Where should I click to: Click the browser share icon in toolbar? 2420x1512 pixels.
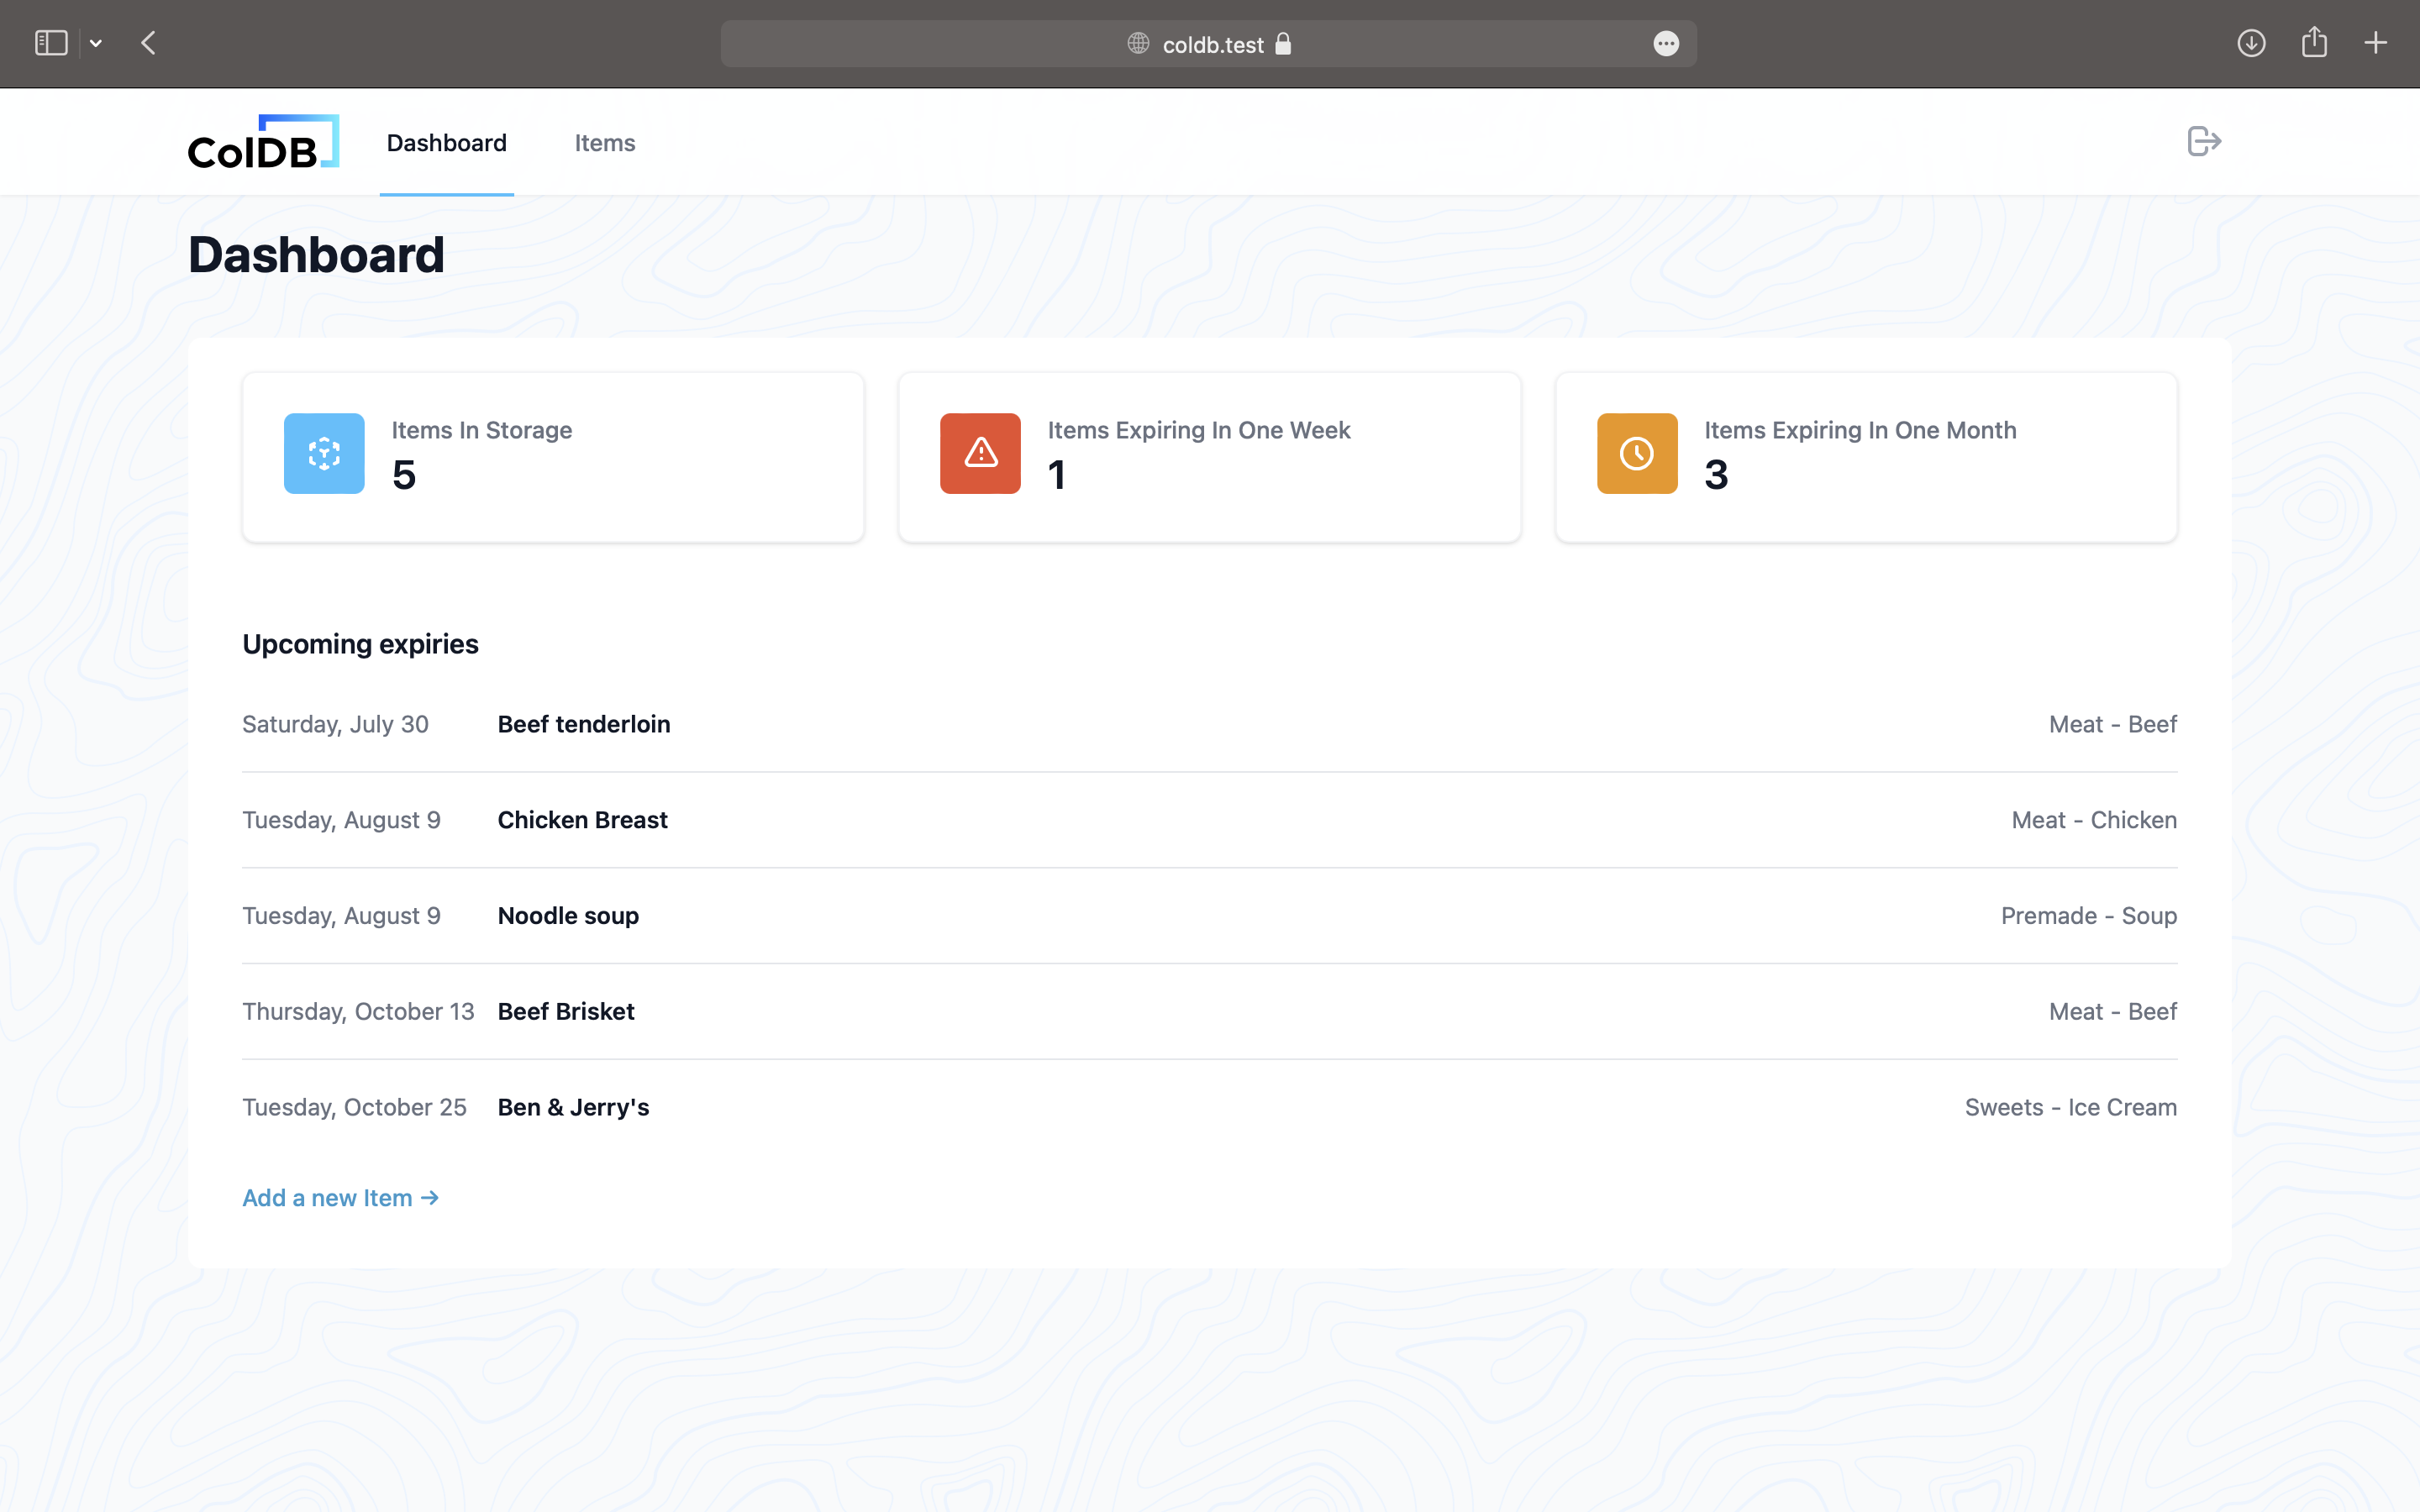(2314, 44)
